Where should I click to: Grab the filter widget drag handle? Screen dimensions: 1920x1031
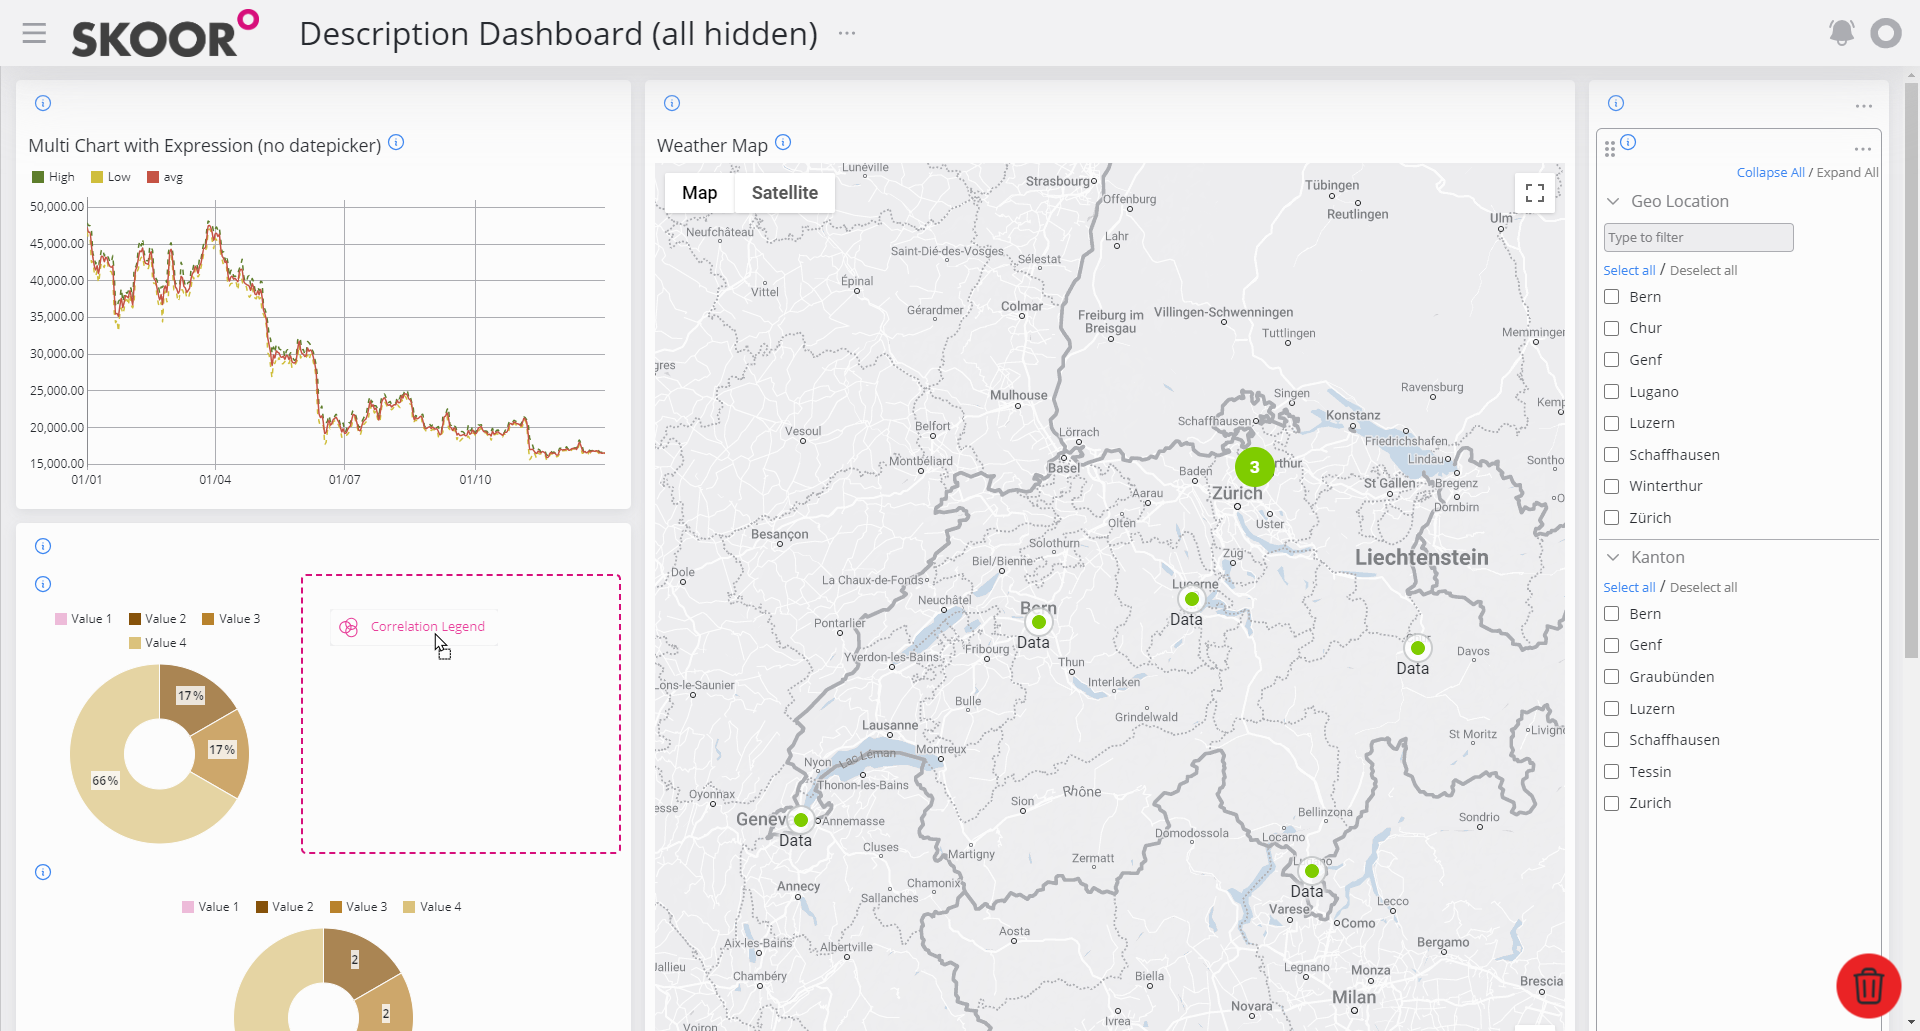pos(1609,149)
